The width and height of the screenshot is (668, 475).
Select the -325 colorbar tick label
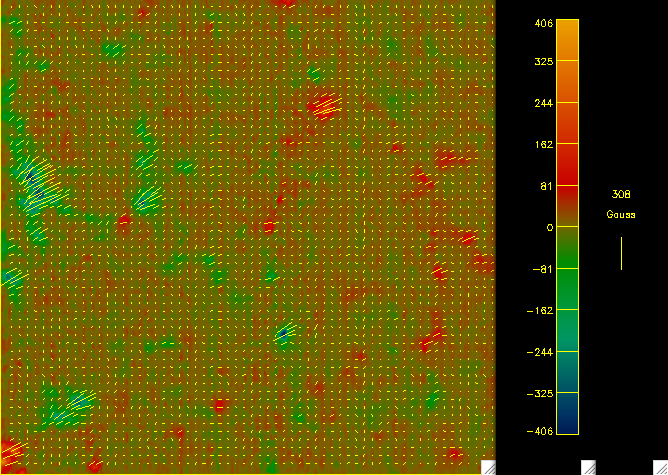click(x=540, y=393)
